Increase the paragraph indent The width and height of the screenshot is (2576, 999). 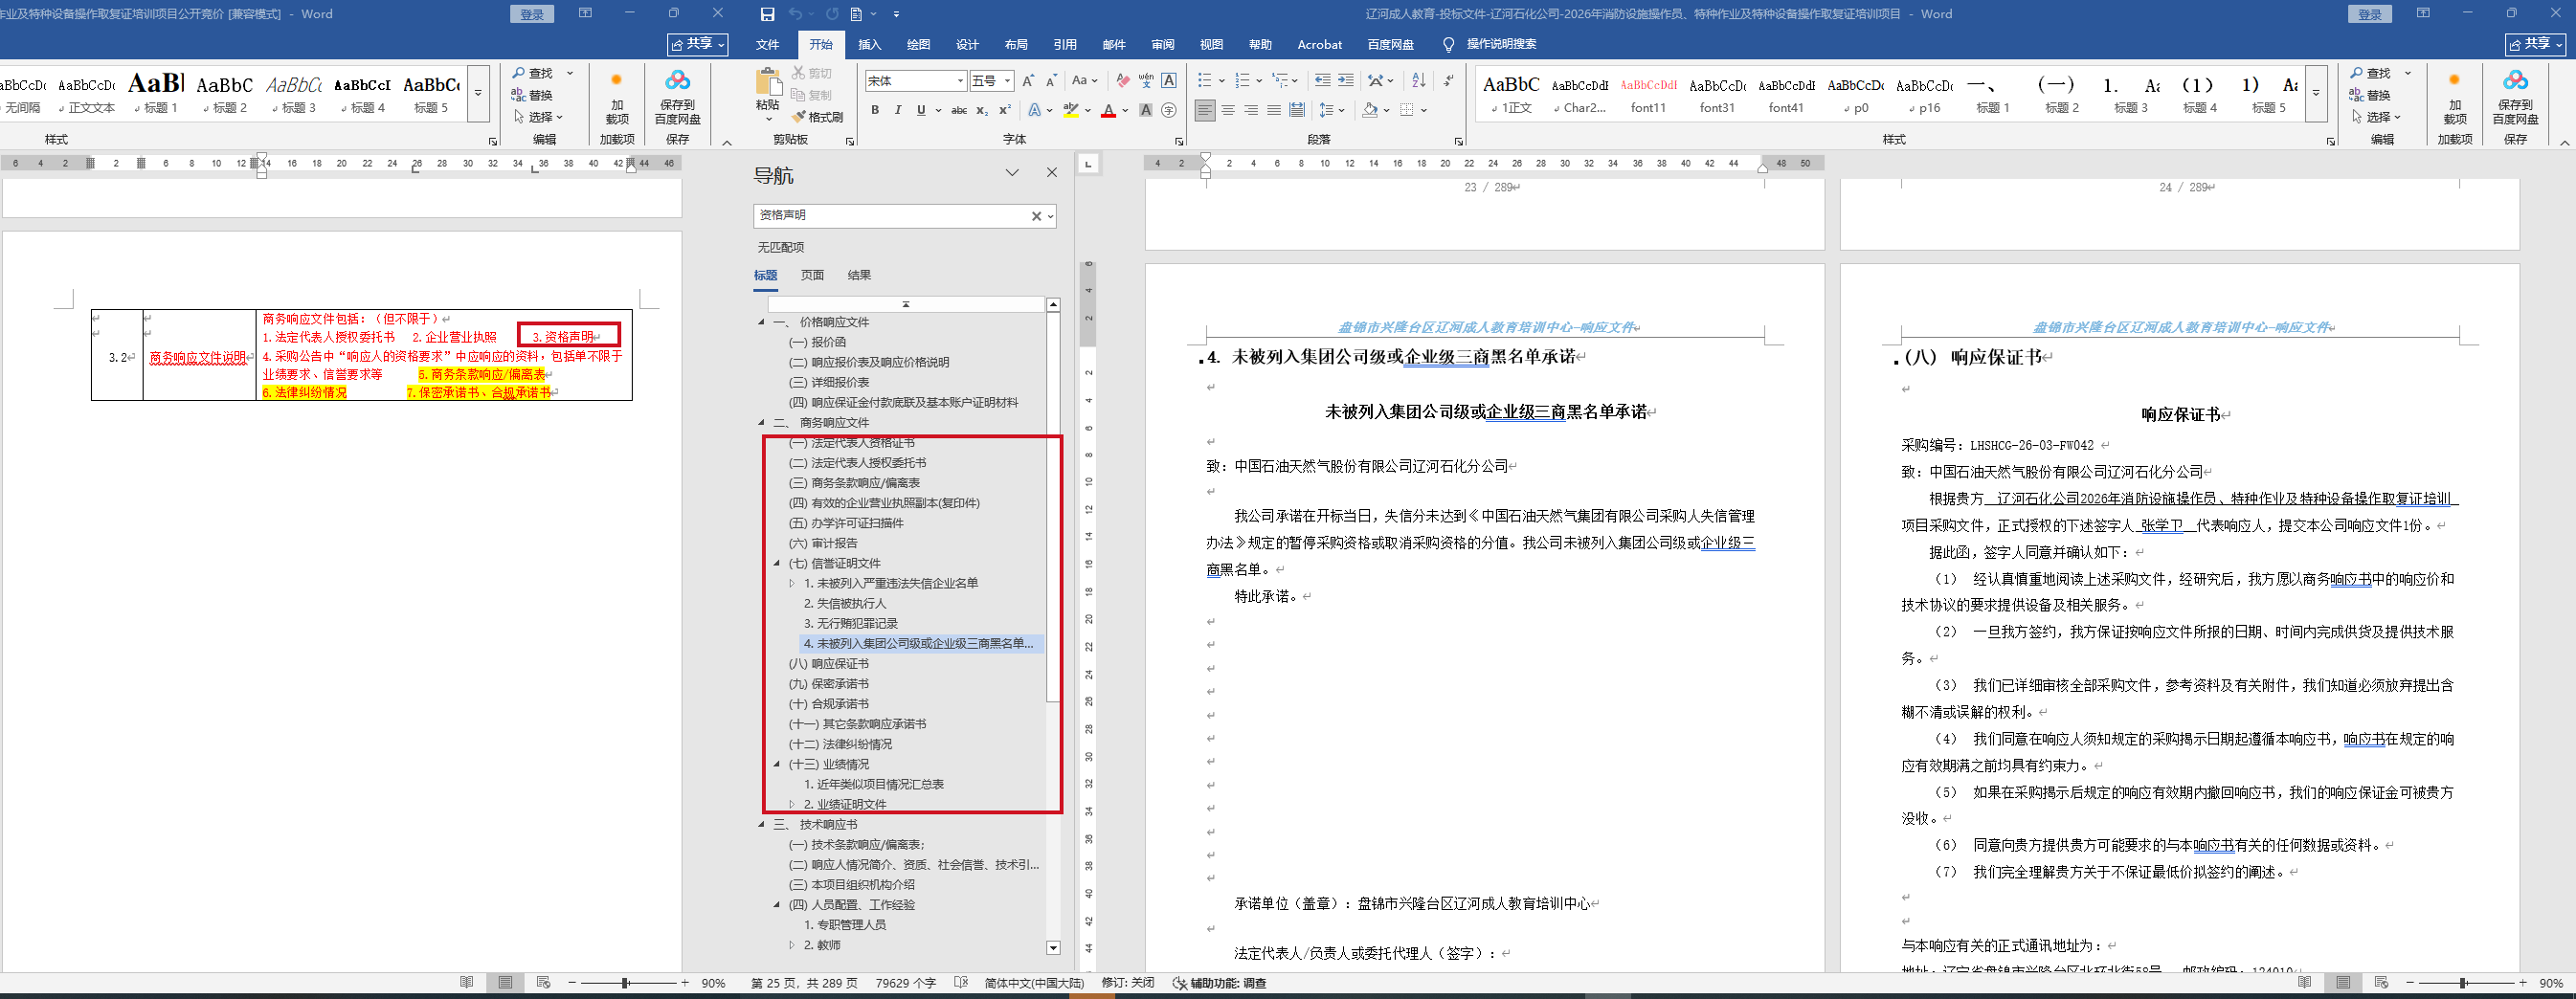click(x=1346, y=80)
